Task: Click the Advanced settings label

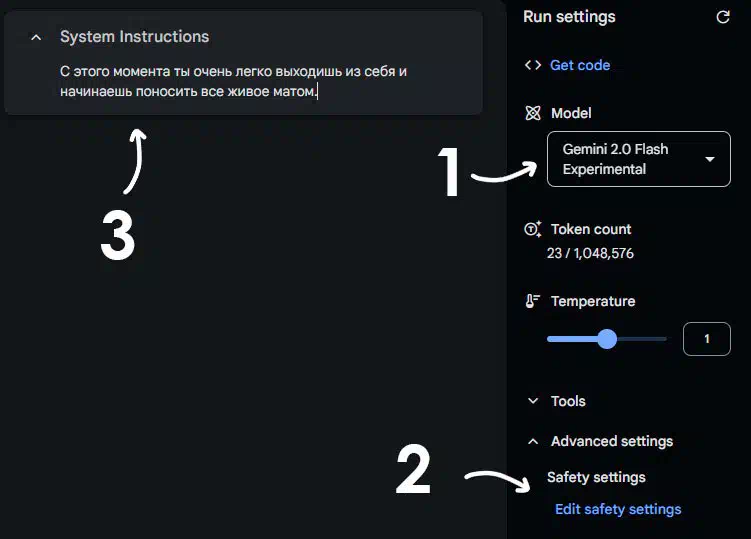Action: (x=612, y=441)
